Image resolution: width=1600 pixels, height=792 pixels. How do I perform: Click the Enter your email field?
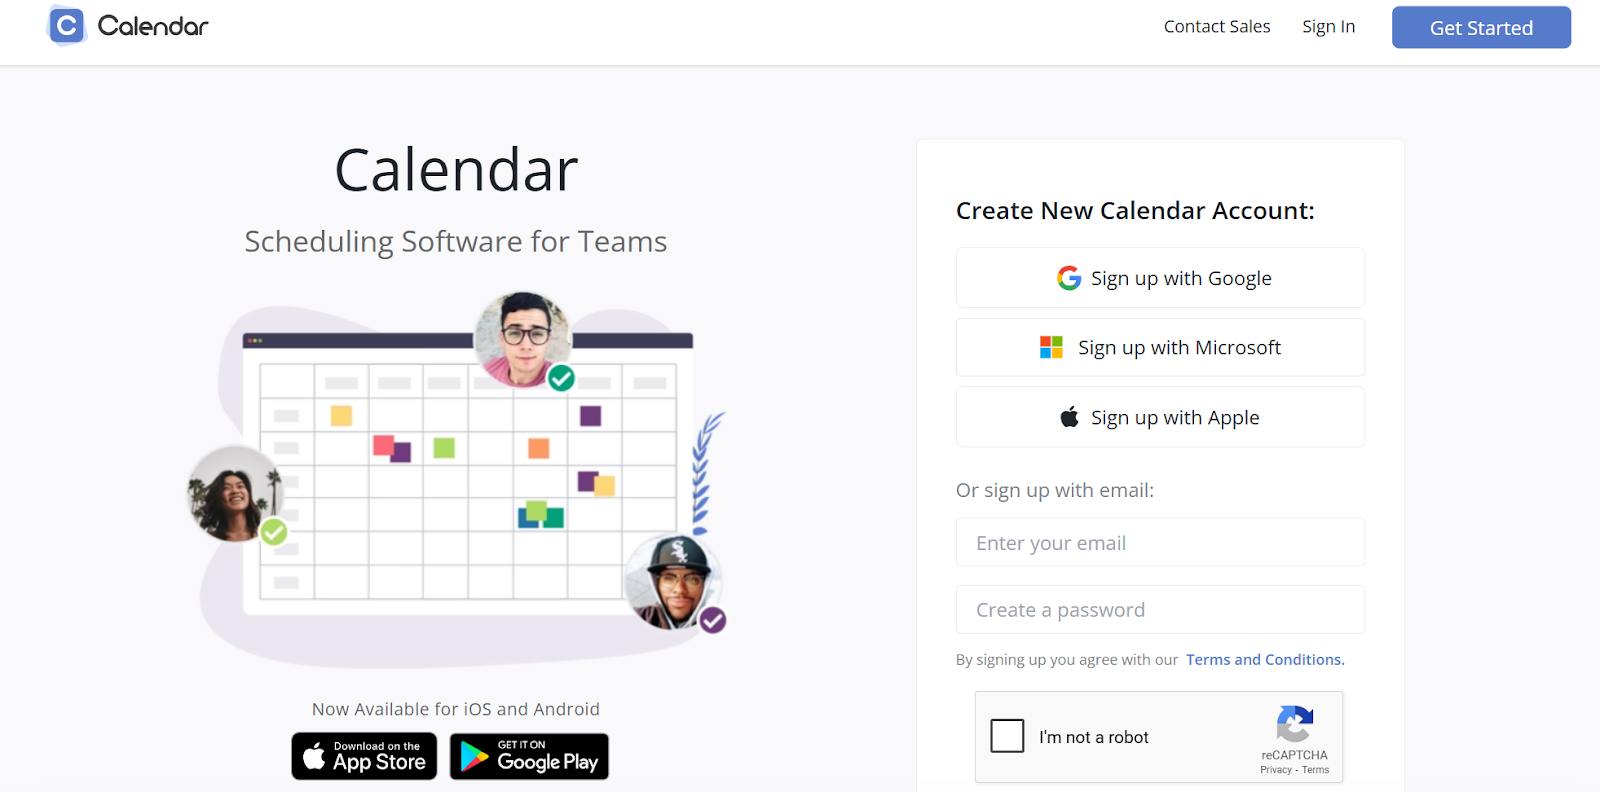[1160, 542]
